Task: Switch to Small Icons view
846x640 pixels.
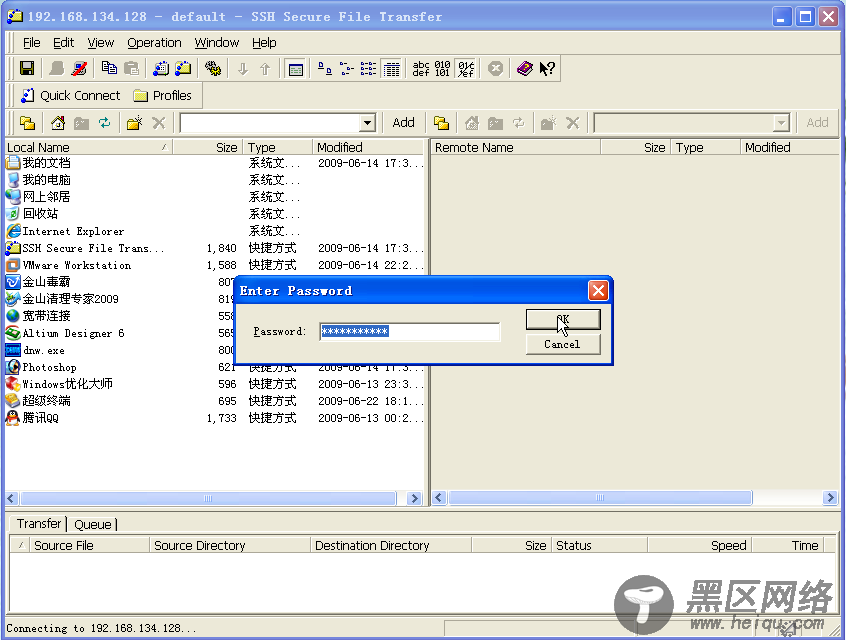Action: tap(346, 69)
